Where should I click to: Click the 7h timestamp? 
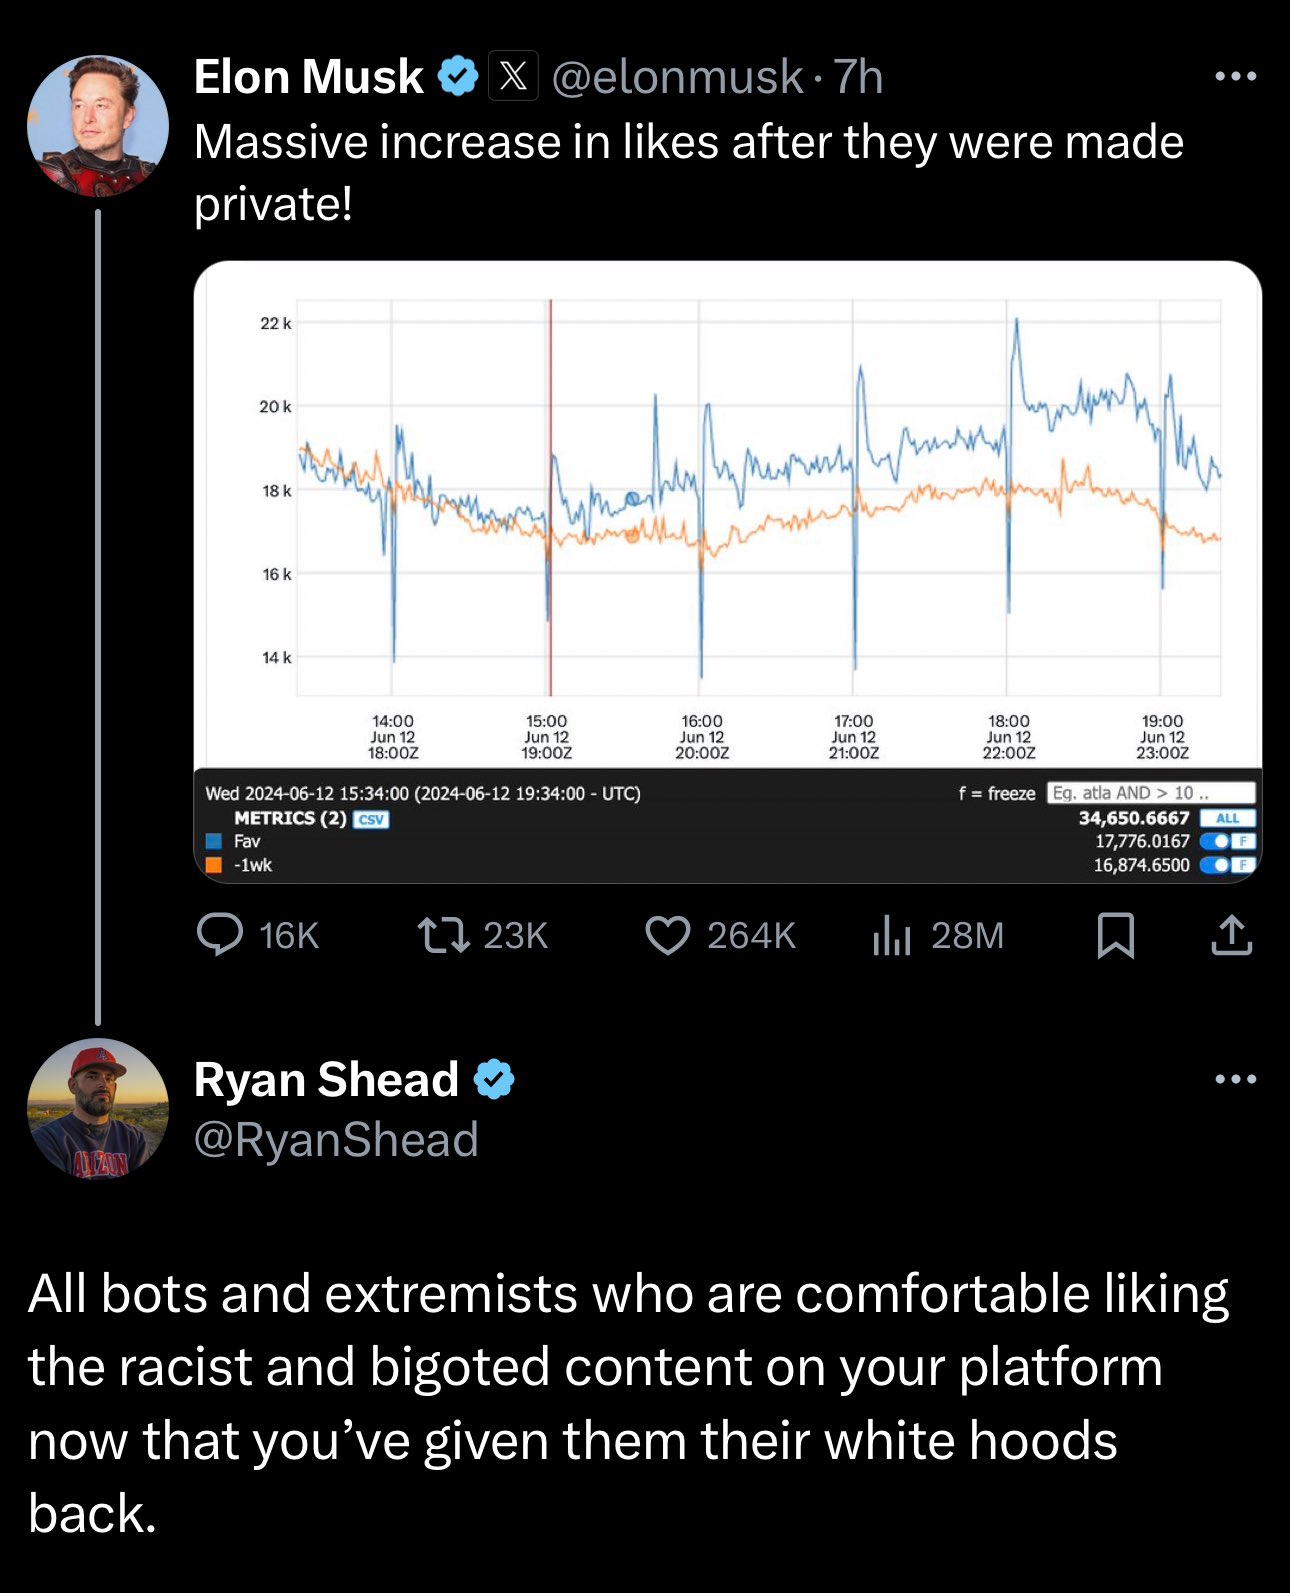(x=859, y=76)
